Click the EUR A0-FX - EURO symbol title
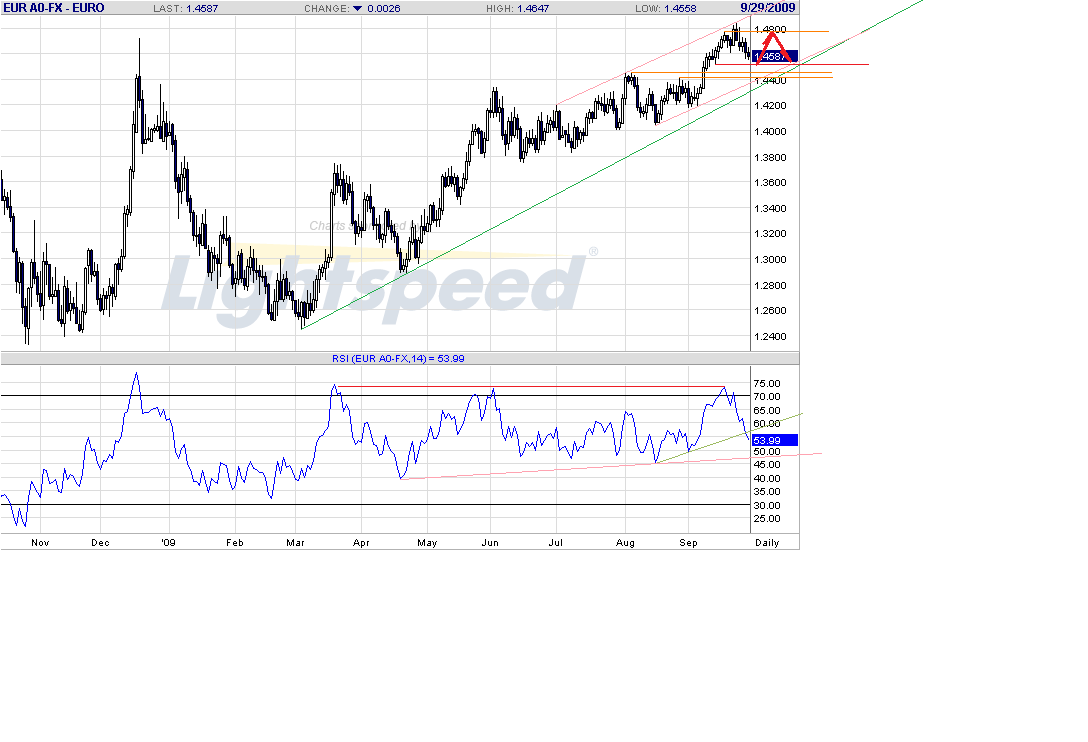Image resolution: width=1088 pixels, height=742 pixels. pyautogui.click(x=53, y=8)
